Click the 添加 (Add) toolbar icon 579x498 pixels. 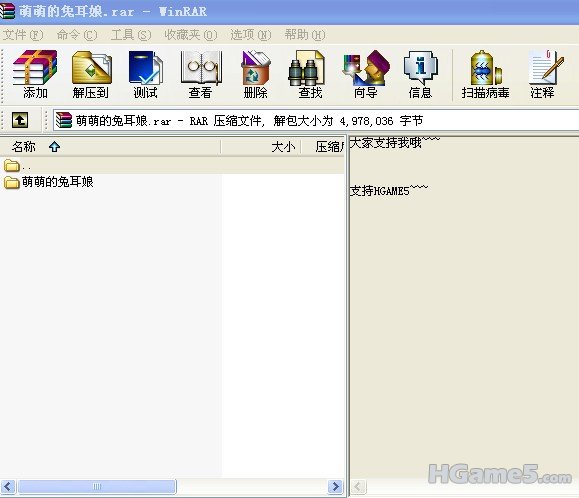tap(35, 75)
